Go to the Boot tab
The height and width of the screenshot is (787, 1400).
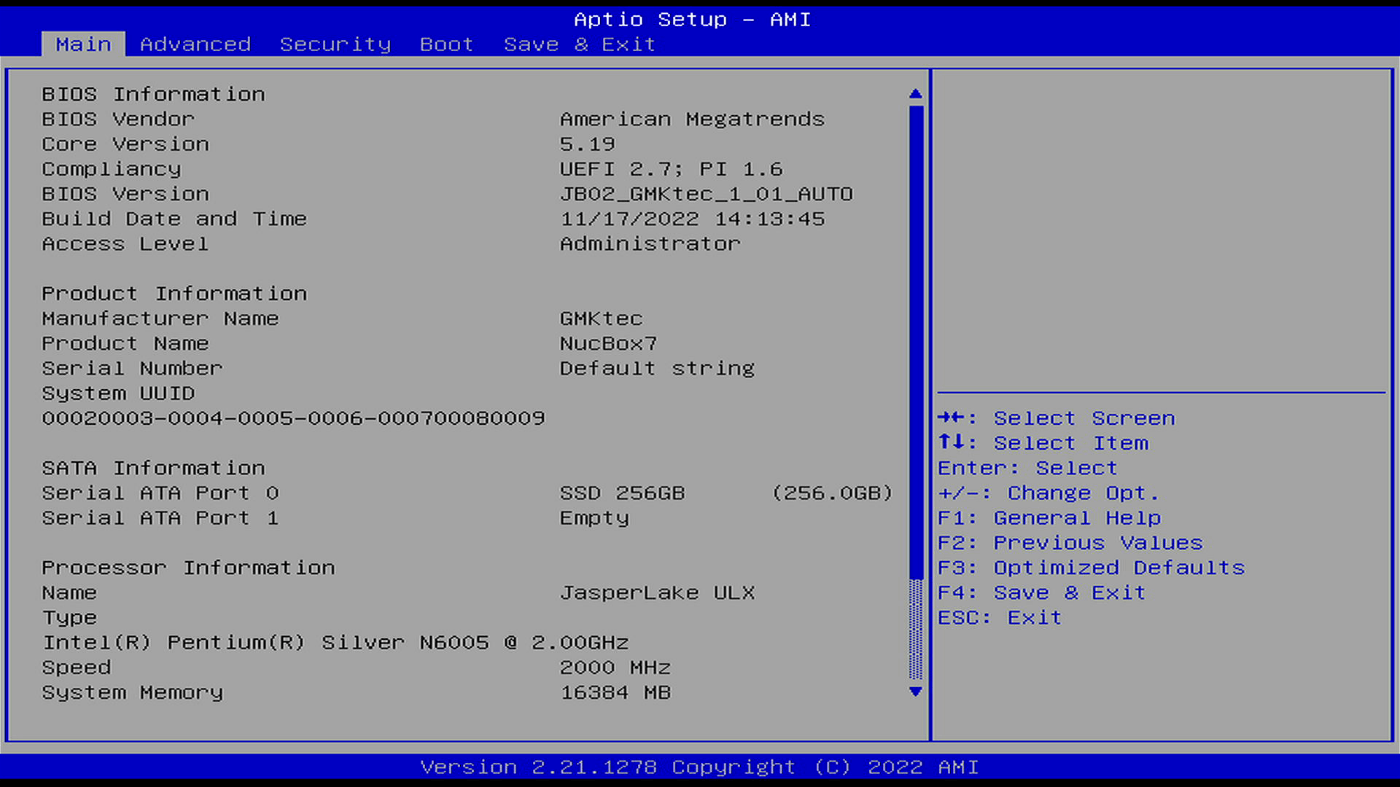(446, 44)
